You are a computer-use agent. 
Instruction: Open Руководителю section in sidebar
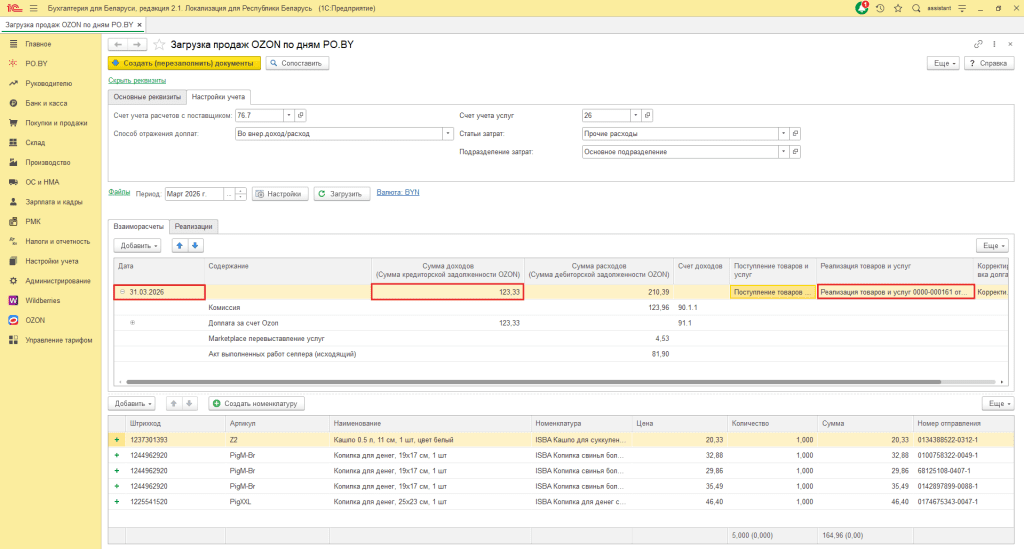48,84
